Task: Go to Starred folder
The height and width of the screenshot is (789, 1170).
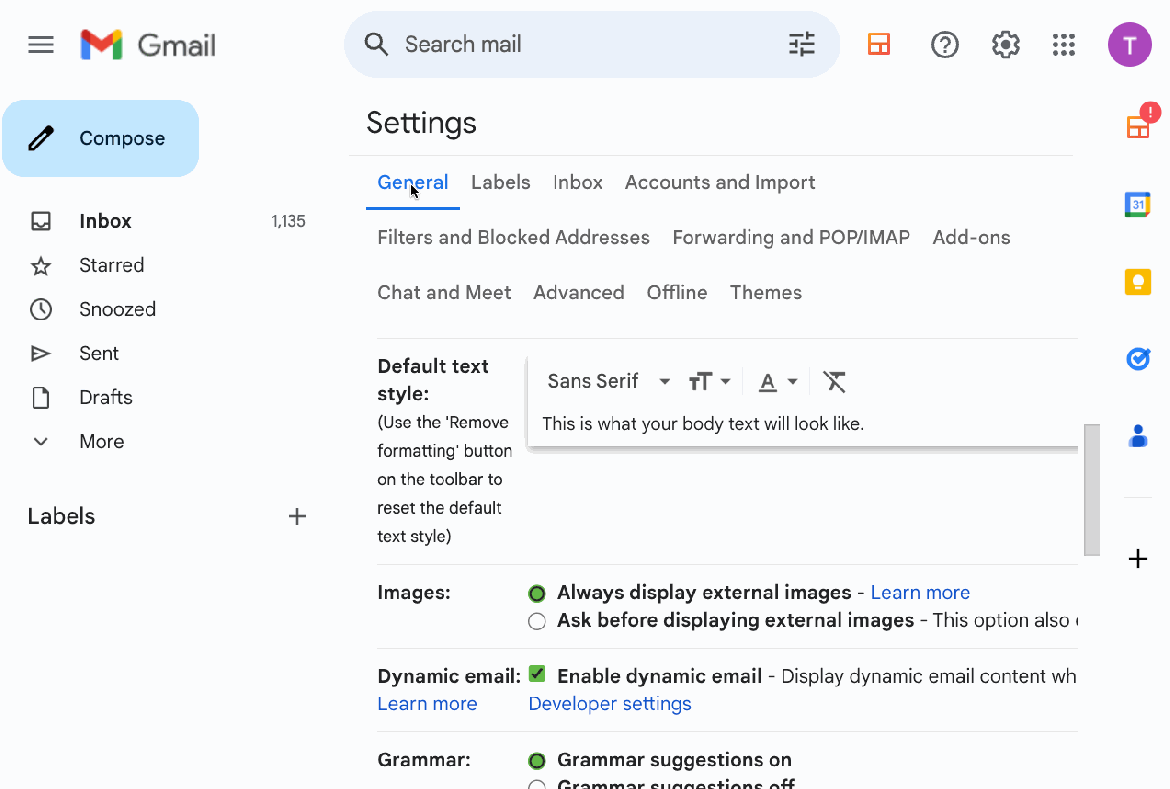Action: [111, 265]
